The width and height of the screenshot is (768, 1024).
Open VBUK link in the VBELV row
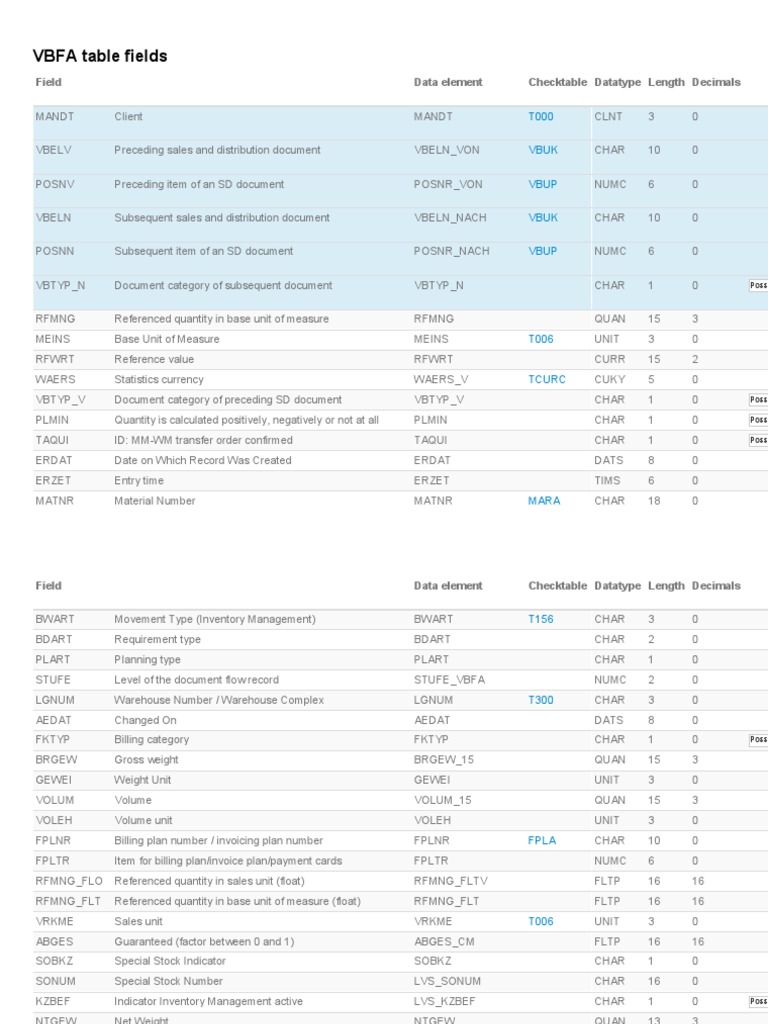point(542,150)
